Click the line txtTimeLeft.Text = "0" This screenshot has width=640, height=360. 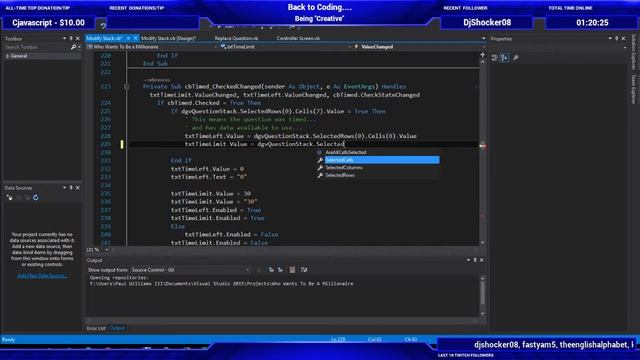[x=209, y=177]
